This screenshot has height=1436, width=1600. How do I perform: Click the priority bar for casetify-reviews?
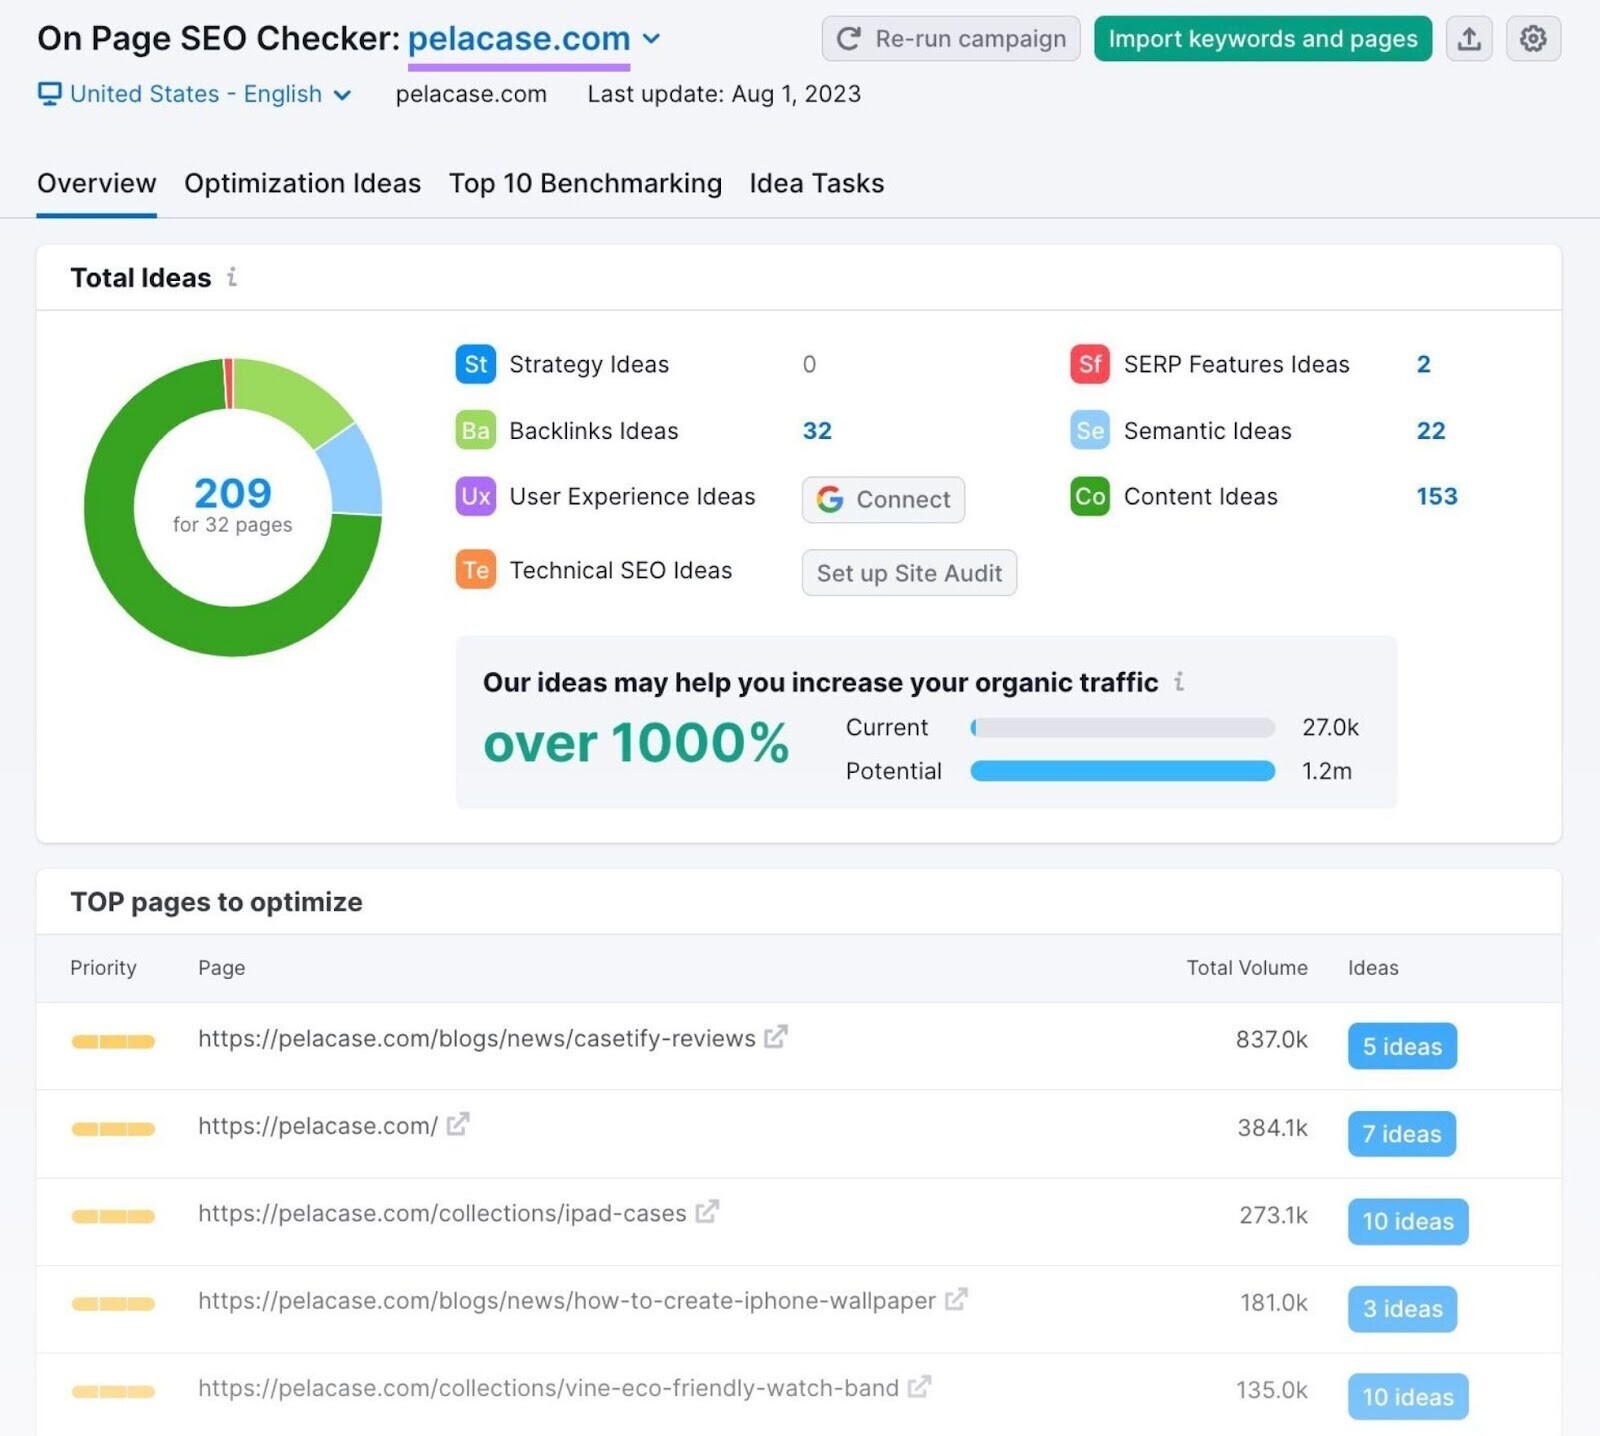pos(113,1042)
